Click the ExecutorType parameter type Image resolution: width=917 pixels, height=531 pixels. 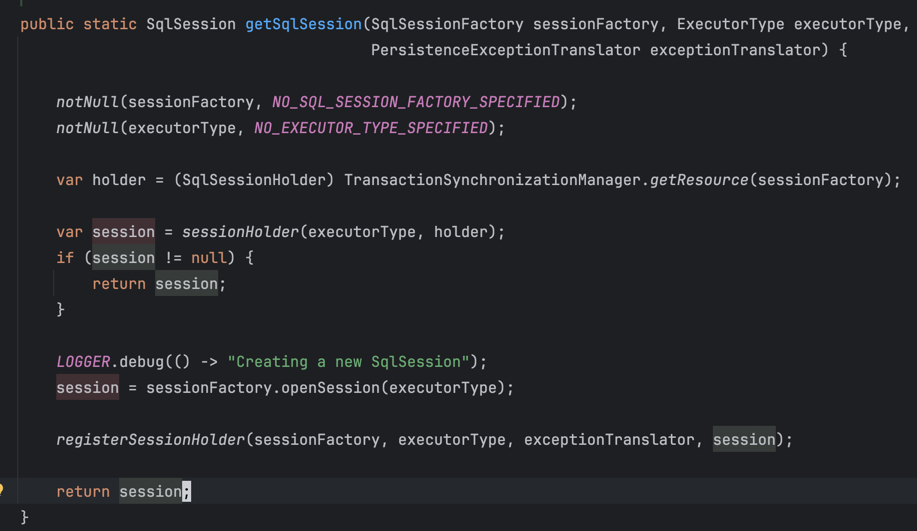(730, 24)
